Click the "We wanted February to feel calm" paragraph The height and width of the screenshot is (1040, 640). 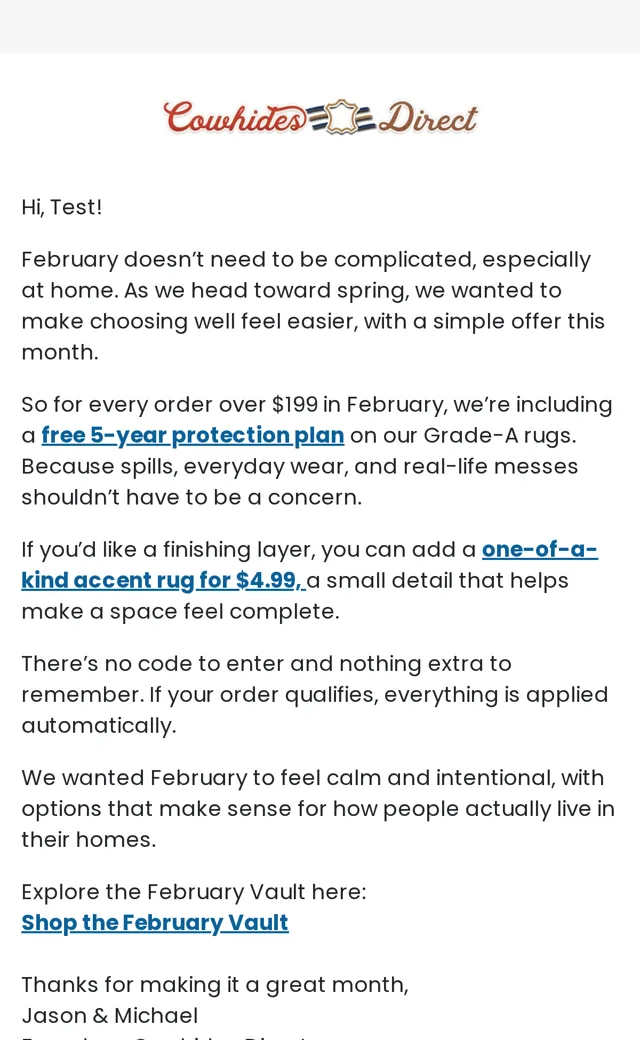[318, 809]
